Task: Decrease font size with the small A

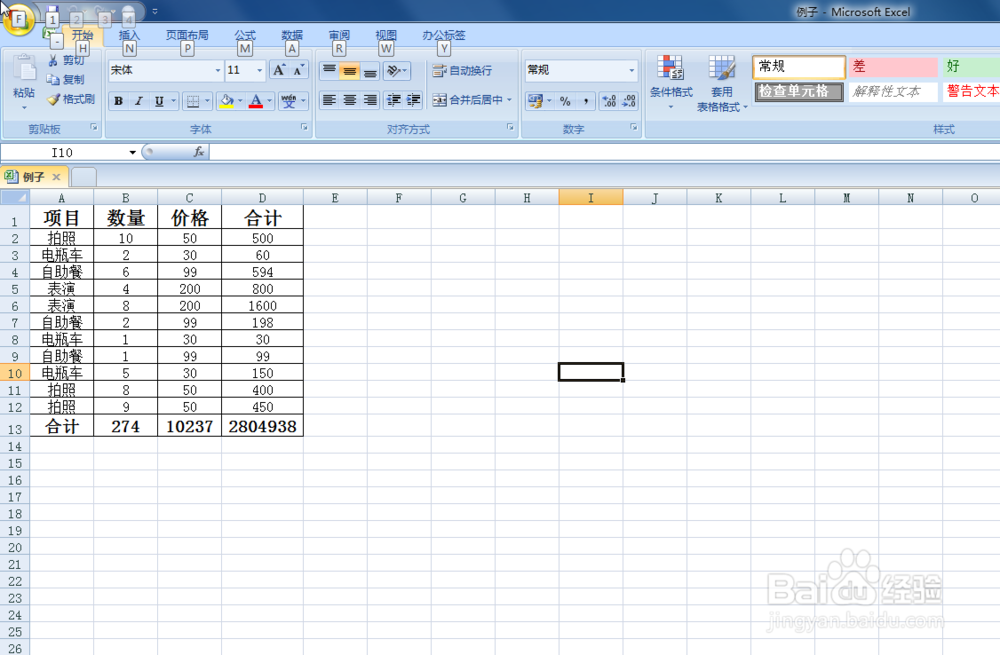Action: click(x=298, y=70)
